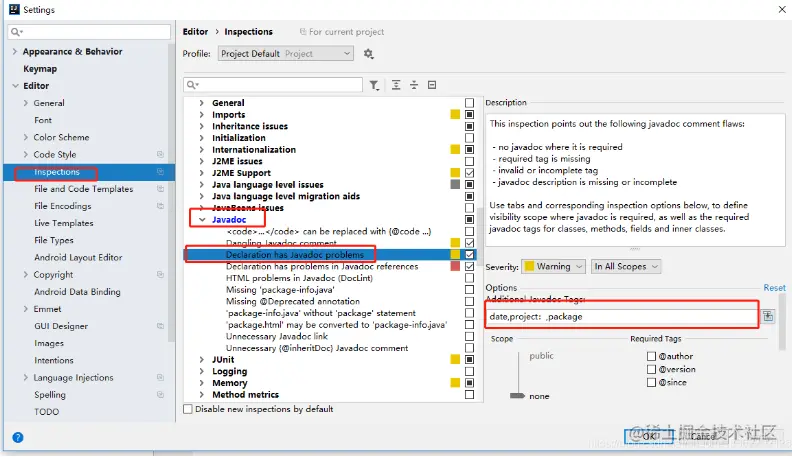Click the settings search magnifier icon
This screenshot has height=457, width=792.
(x=16, y=32)
